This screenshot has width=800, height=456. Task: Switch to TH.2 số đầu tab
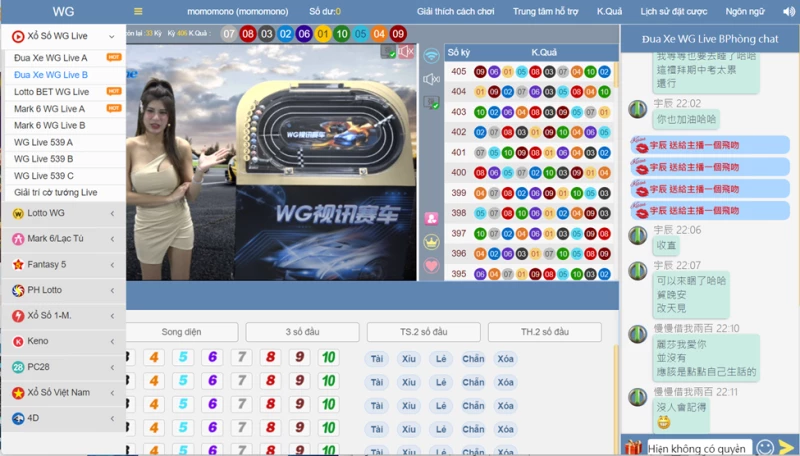pos(545,332)
